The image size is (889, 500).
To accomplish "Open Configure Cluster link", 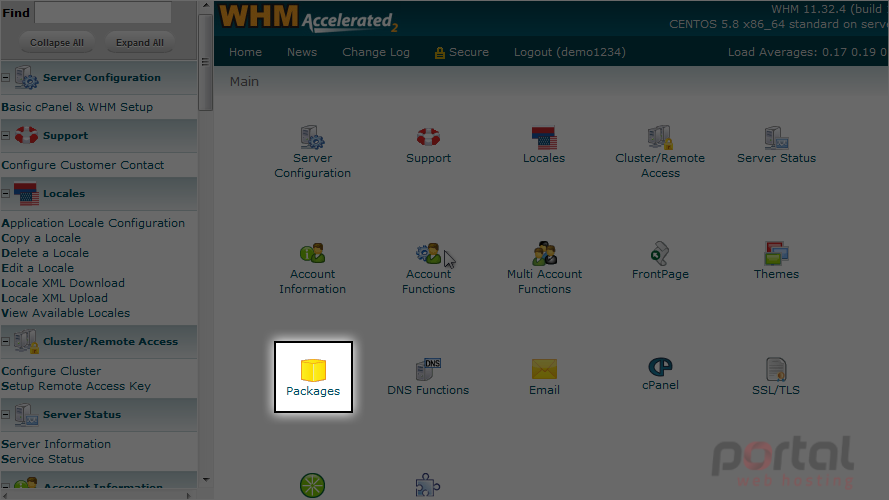I will (x=51, y=371).
